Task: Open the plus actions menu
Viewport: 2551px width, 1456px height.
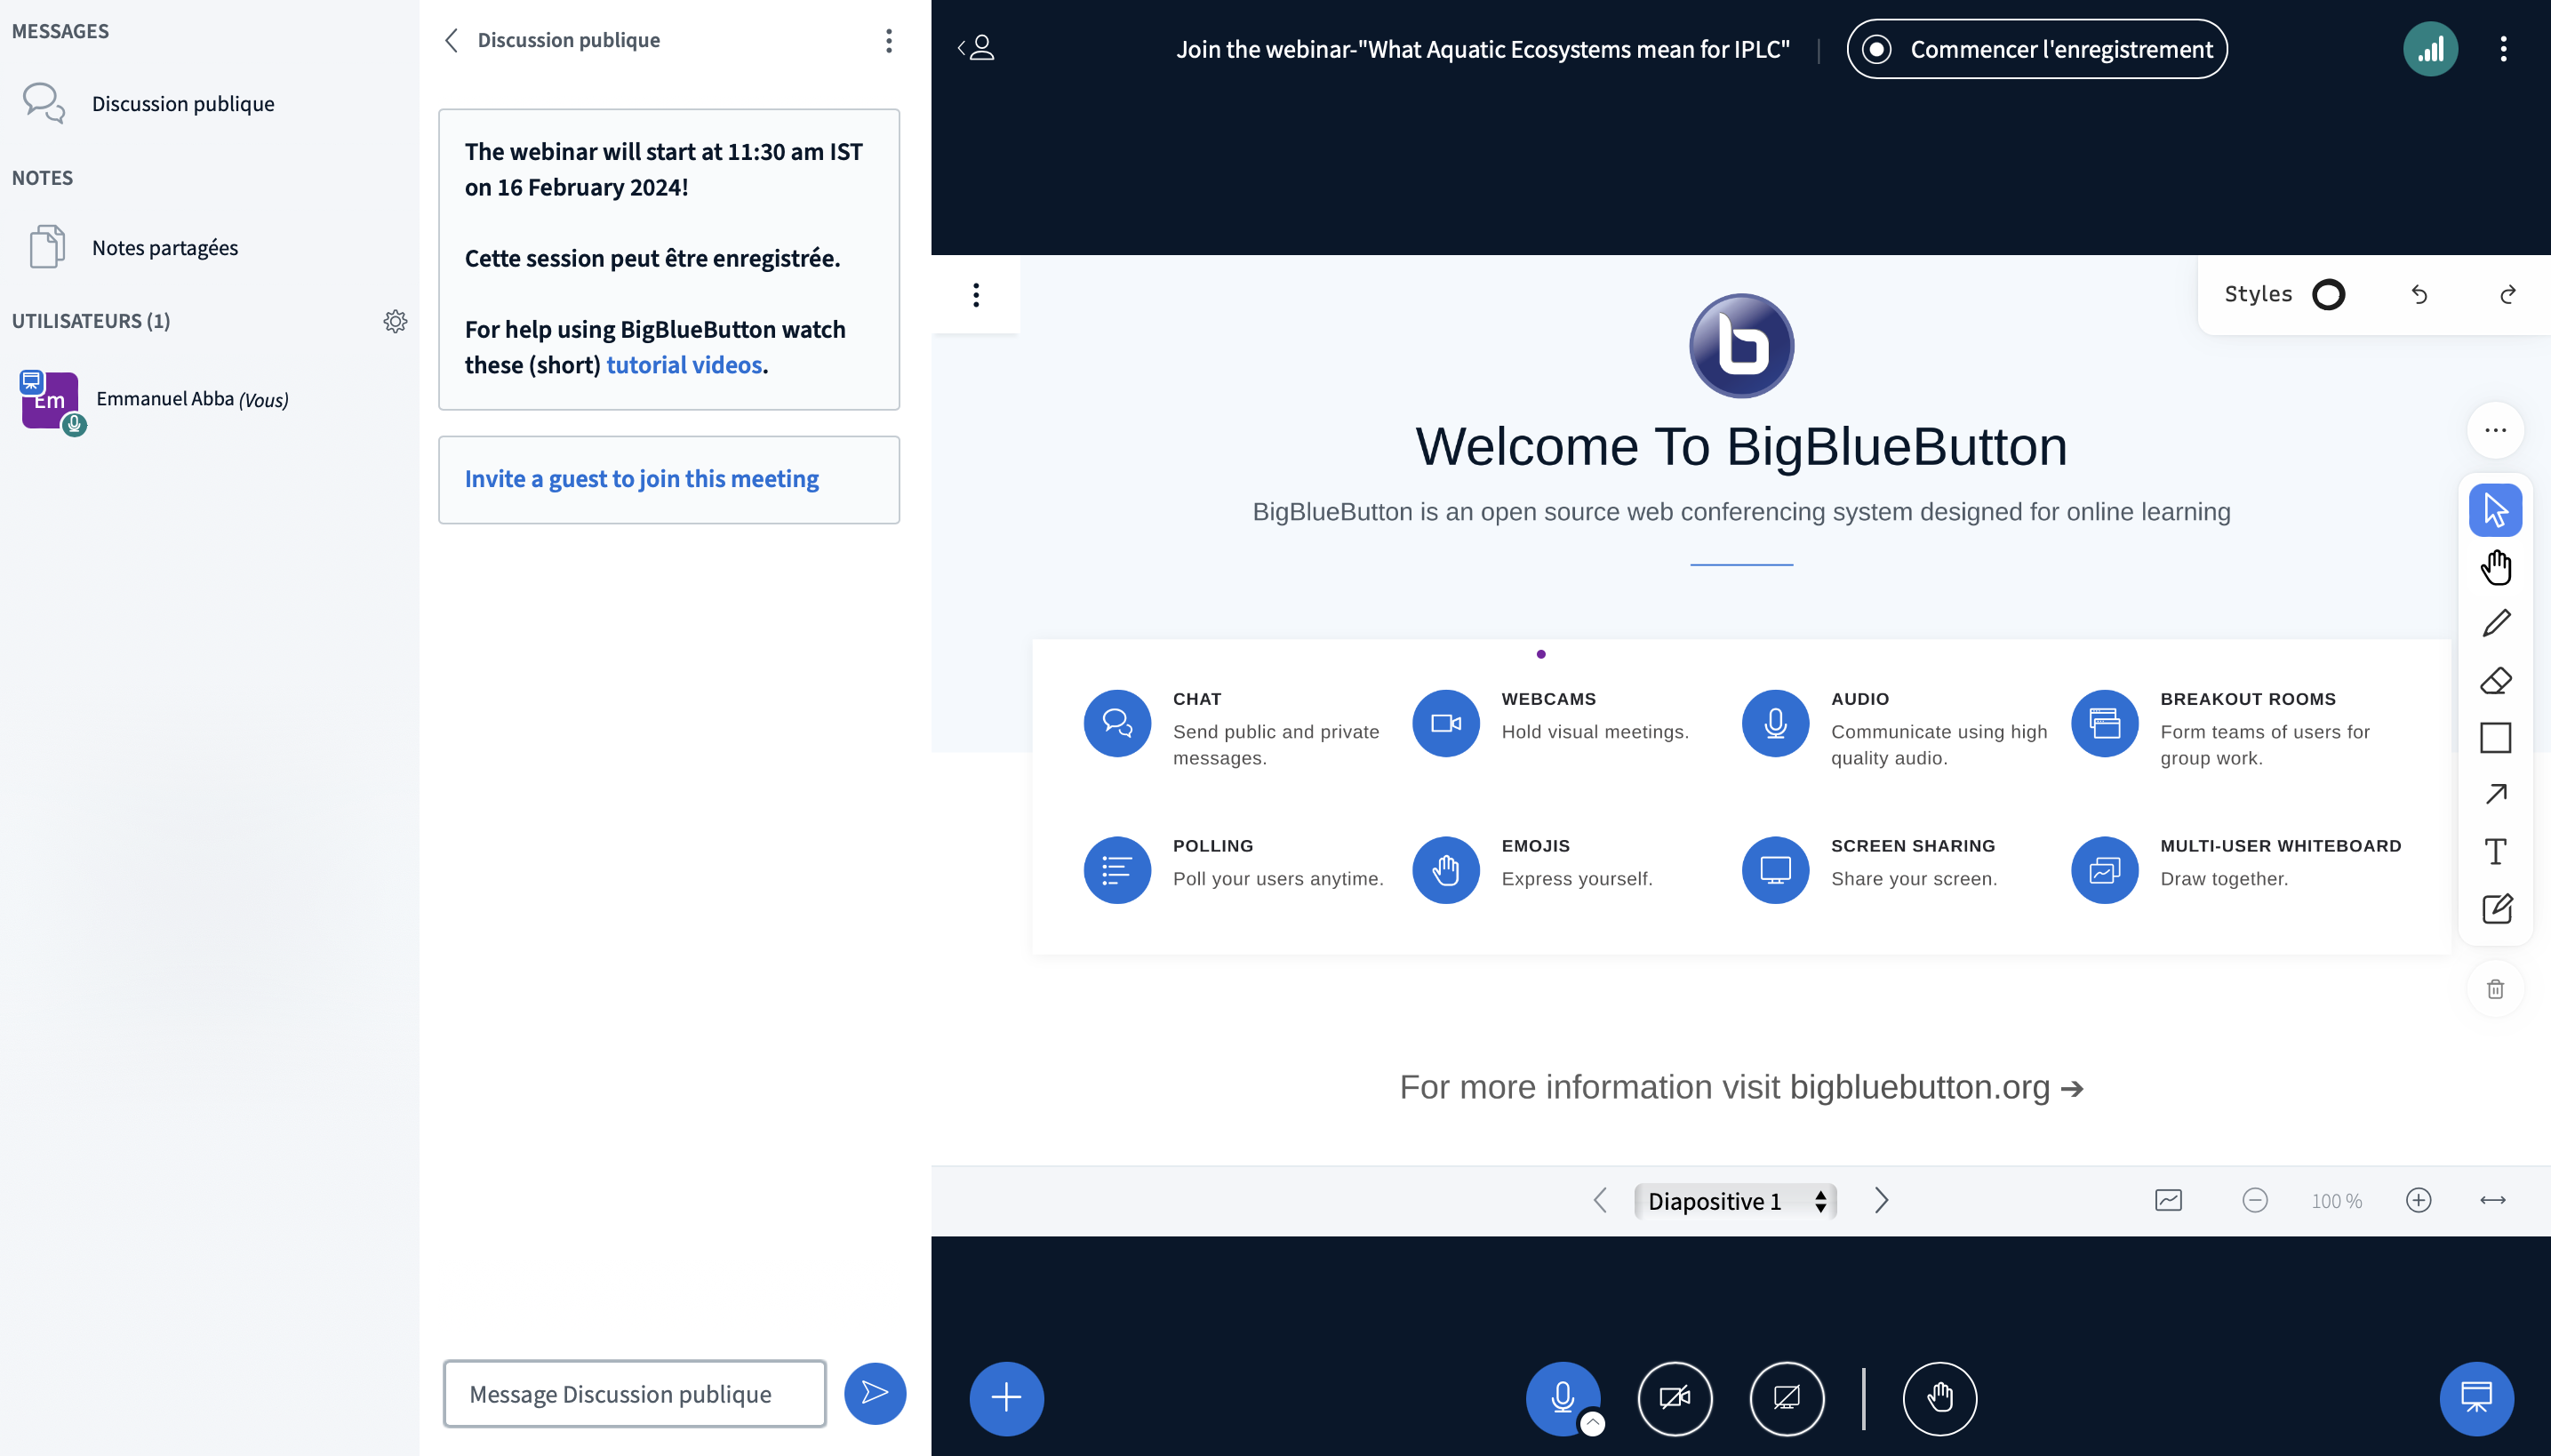Action: [x=1006, y=1397]
